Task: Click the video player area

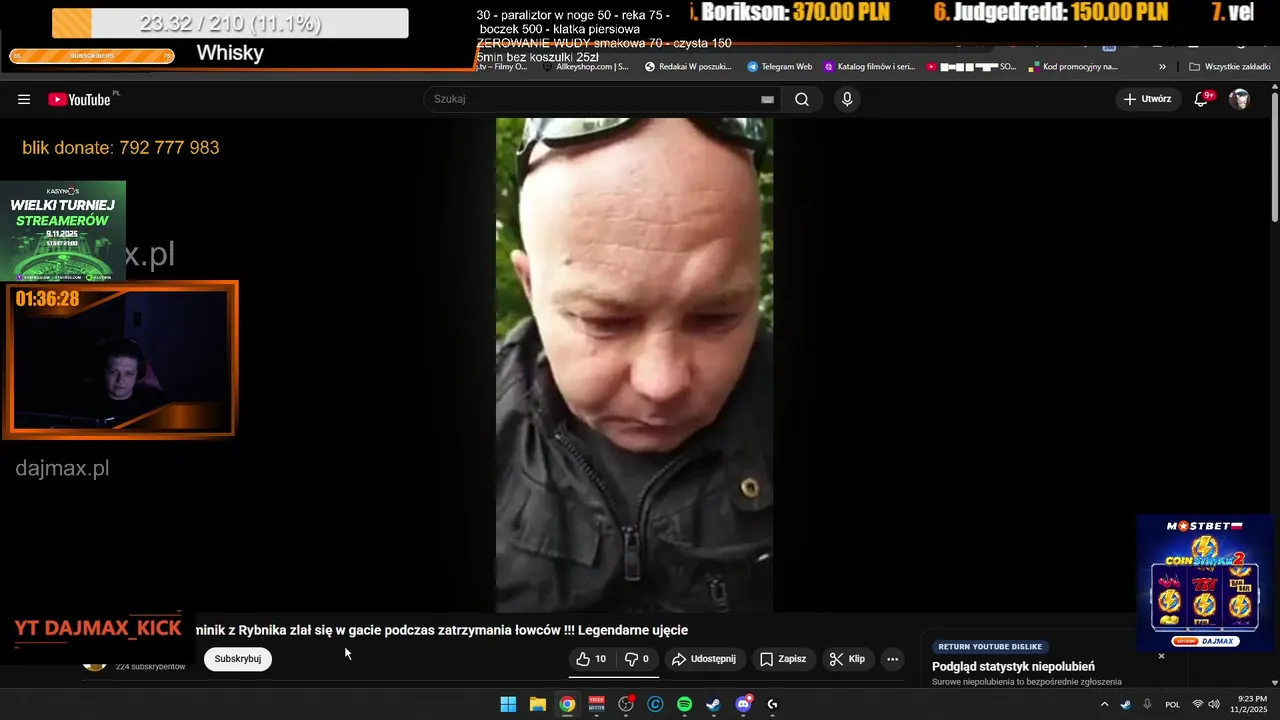Action: [x=634, y=365]
